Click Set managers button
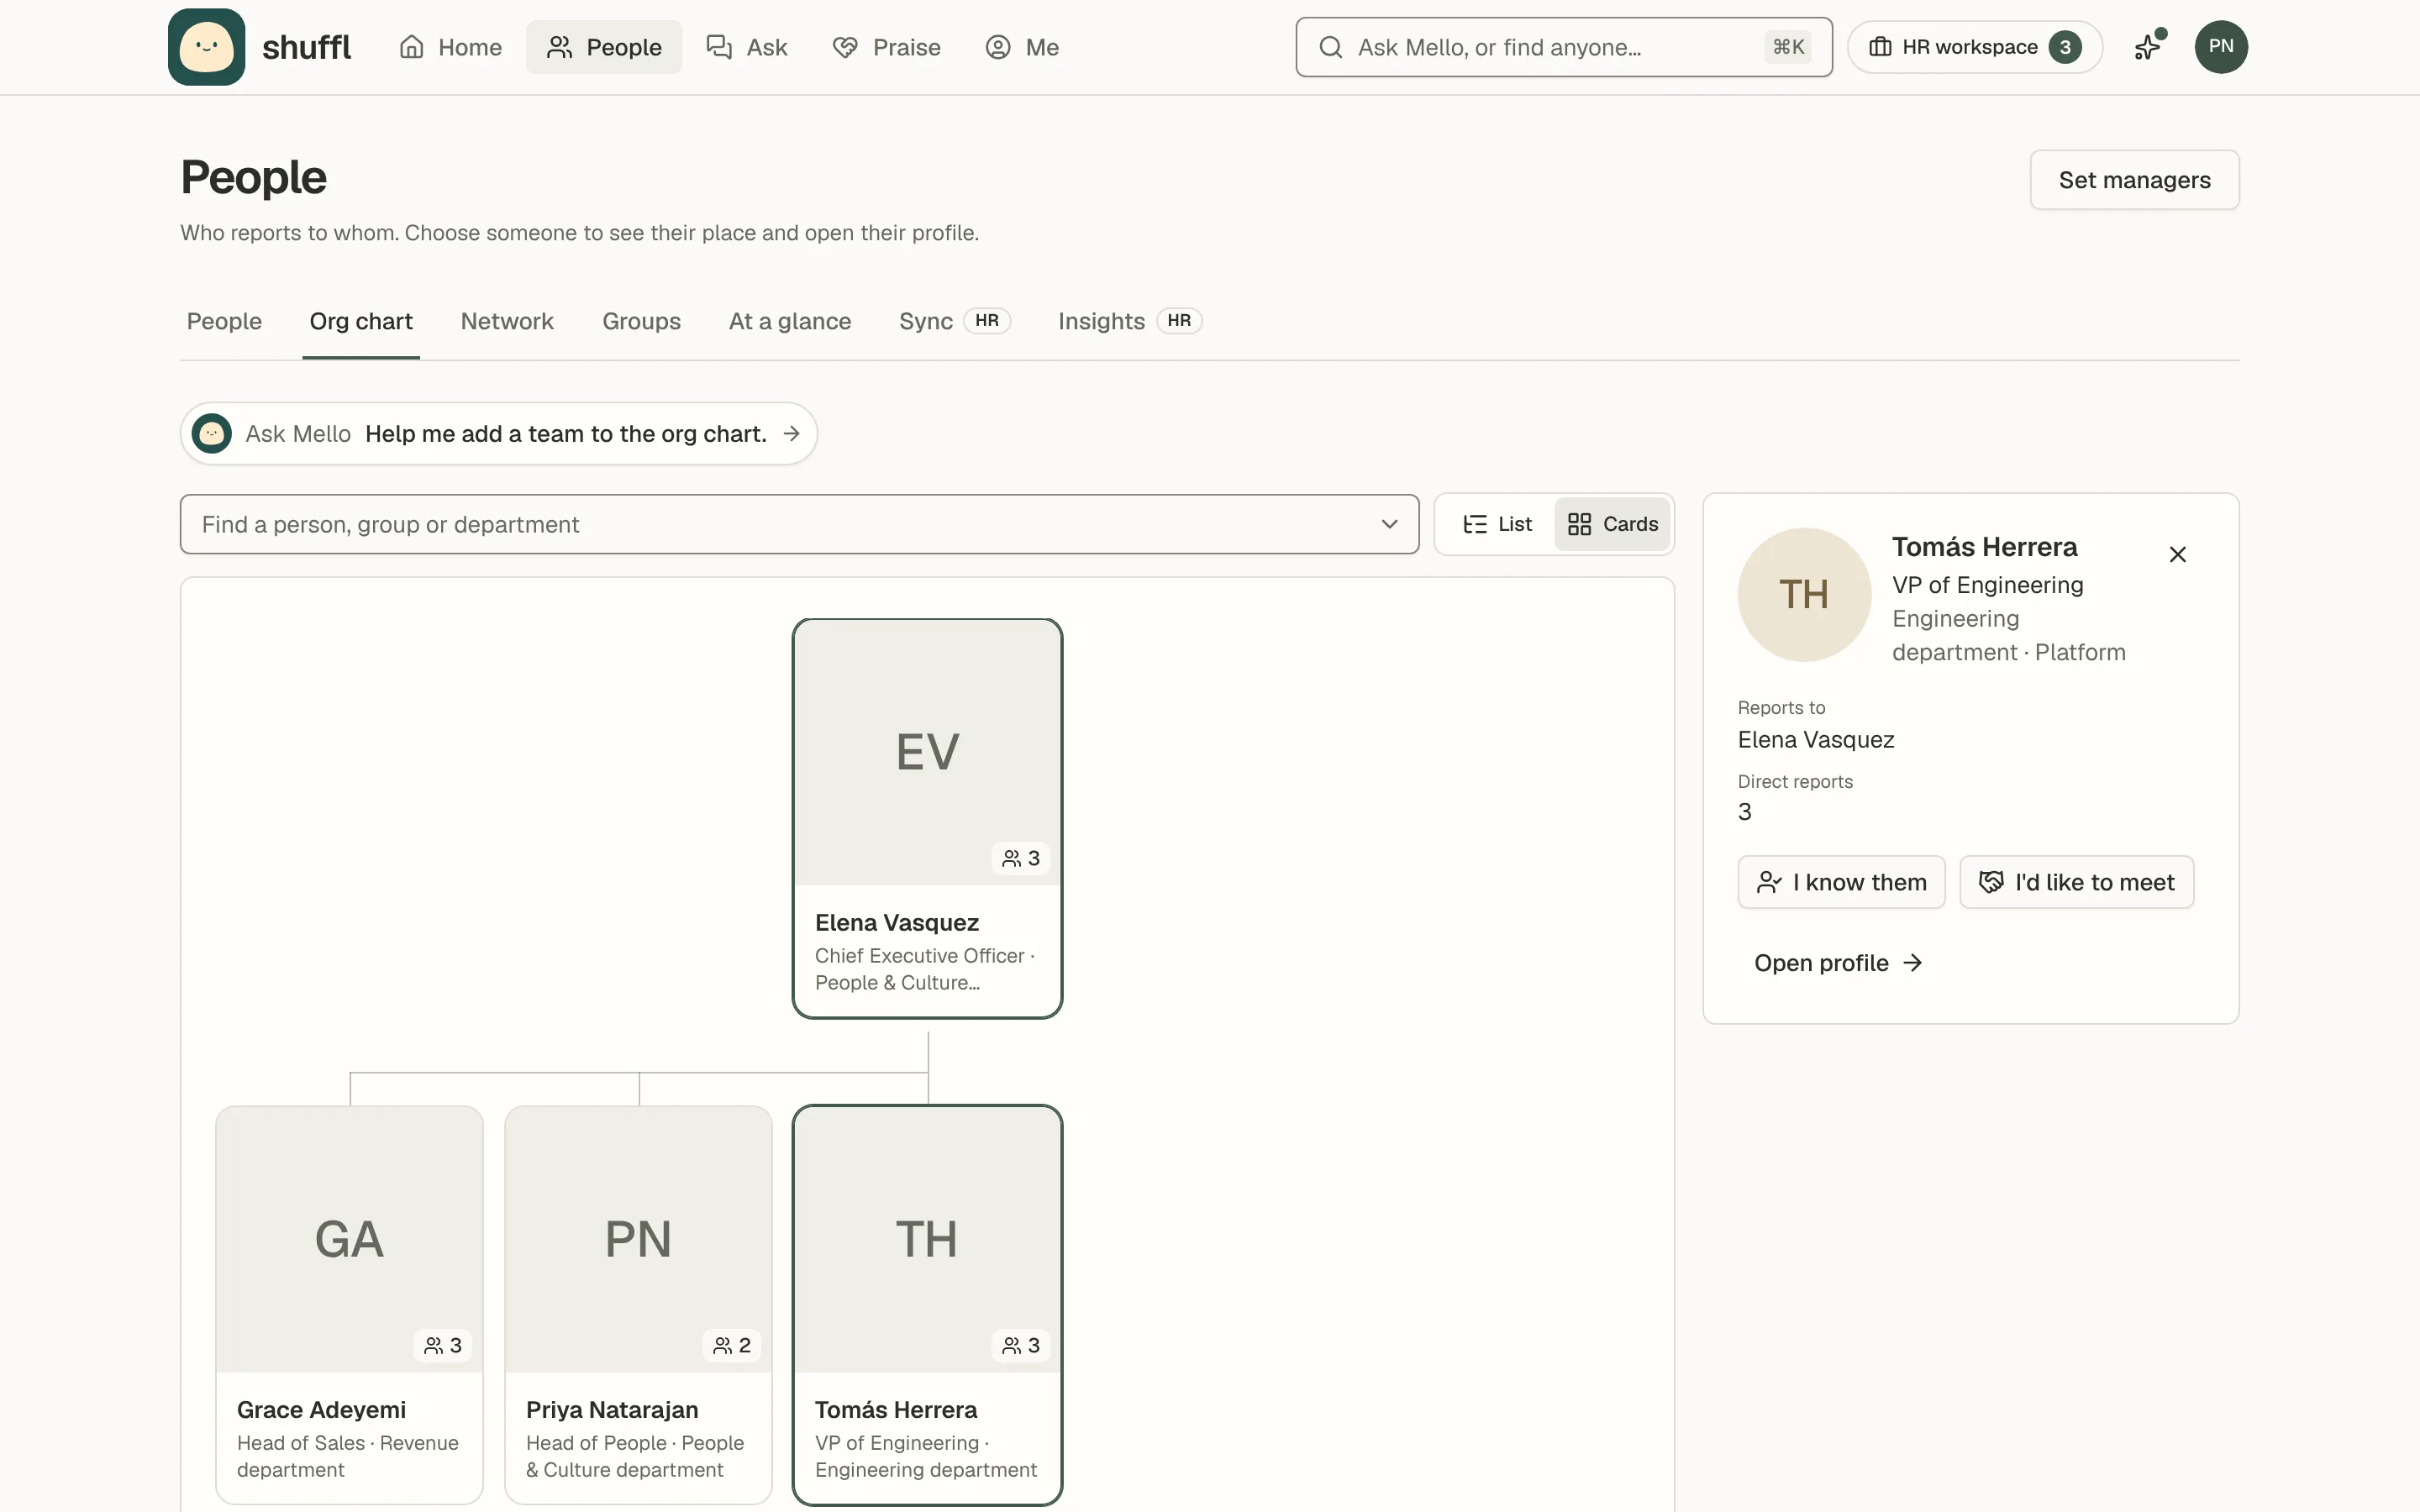Viewport: 2420px width, 1512px height. (2134, 180)
